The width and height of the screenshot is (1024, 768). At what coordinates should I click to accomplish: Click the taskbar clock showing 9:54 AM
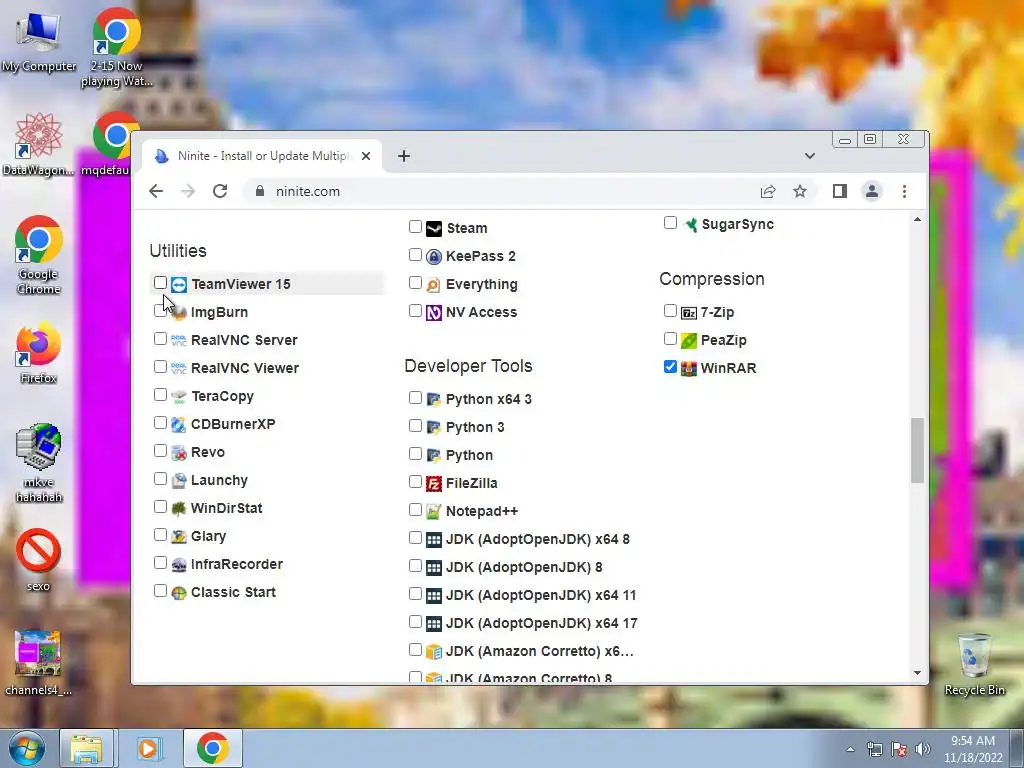coord(973,749)
